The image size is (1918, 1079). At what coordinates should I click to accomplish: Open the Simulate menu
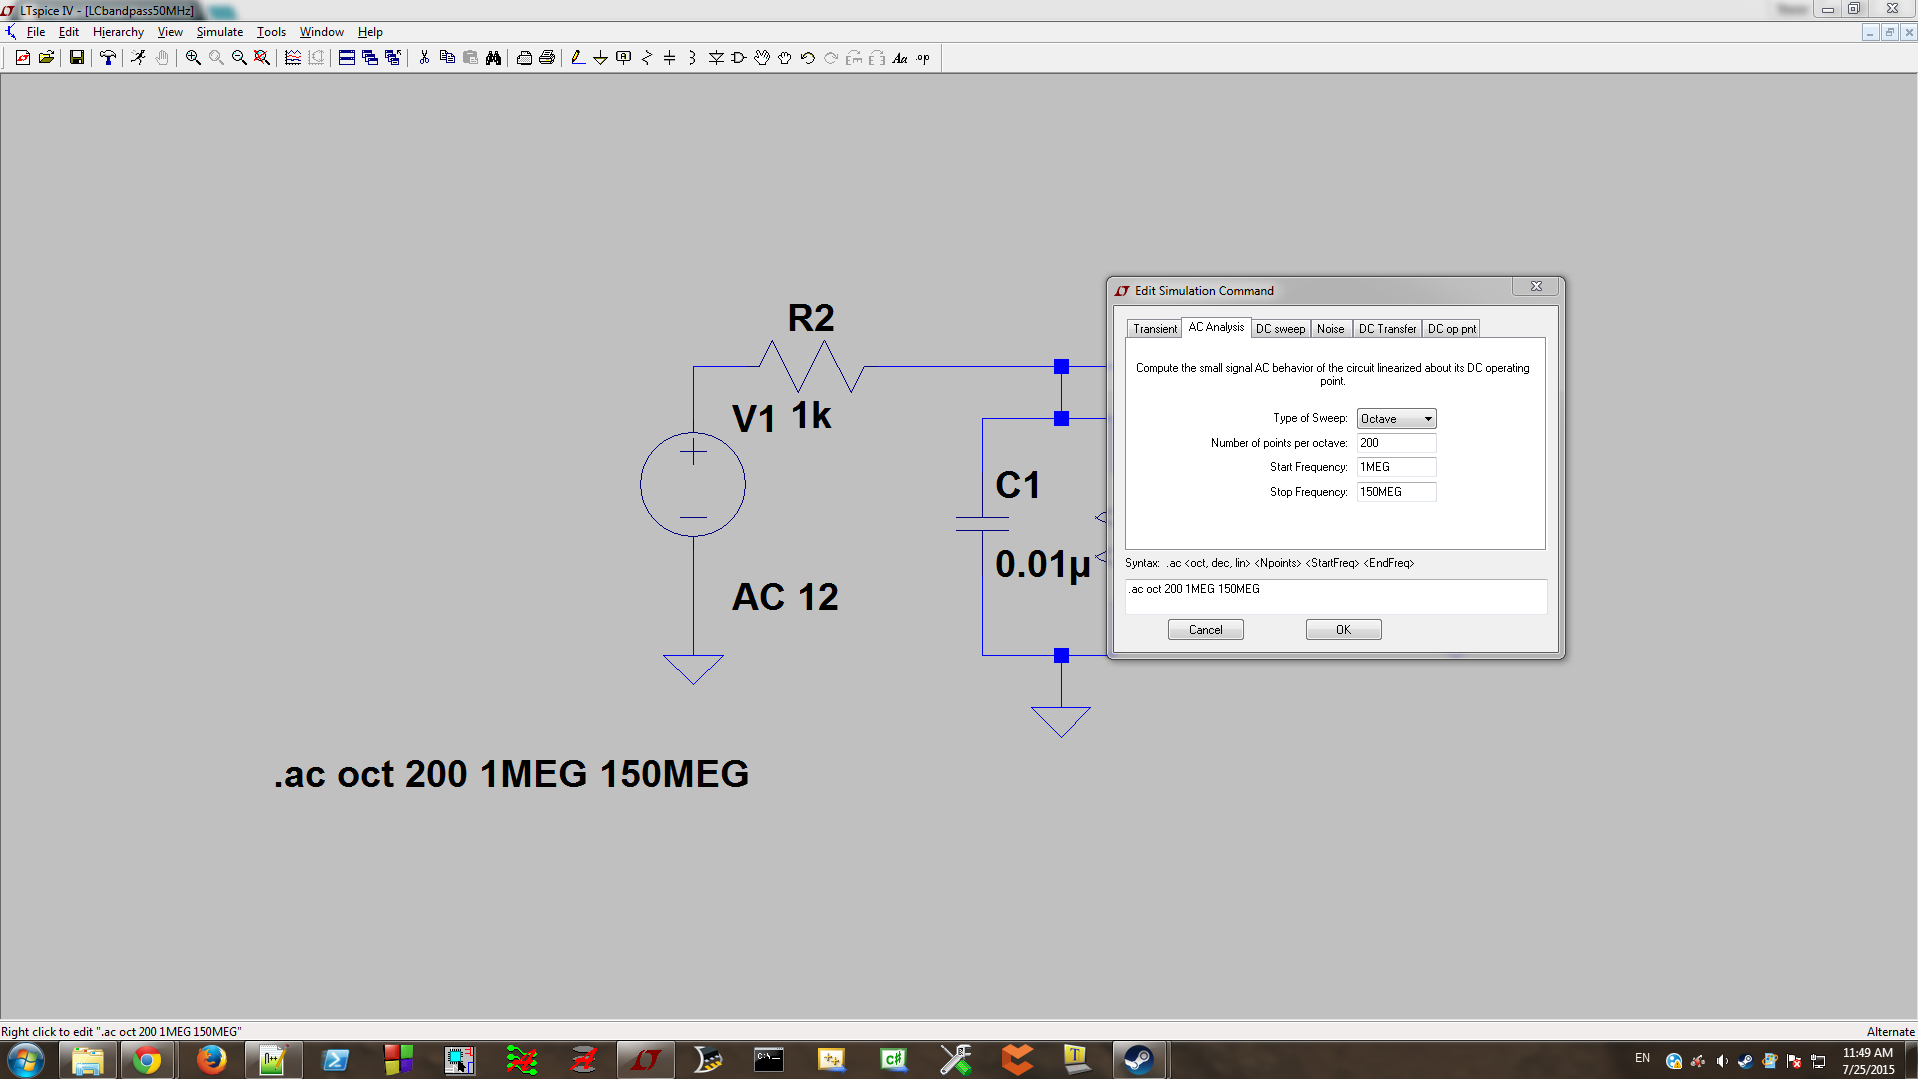point(219,31)
